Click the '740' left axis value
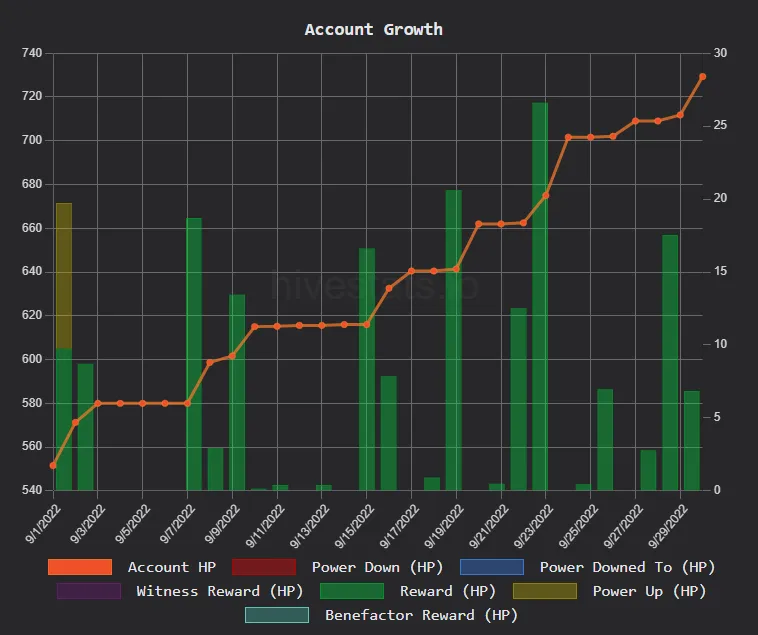758x635 pixels. (32, 53)
